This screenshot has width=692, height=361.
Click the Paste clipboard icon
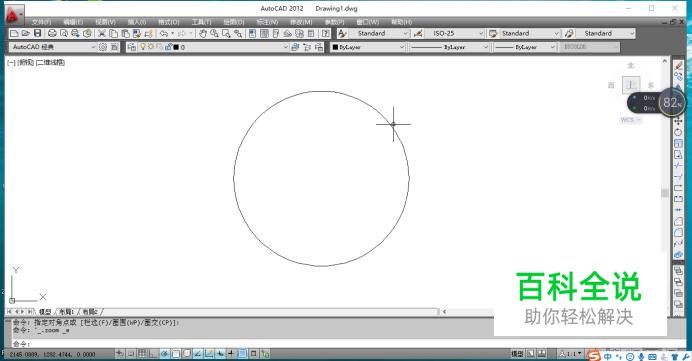pos(125,33)
